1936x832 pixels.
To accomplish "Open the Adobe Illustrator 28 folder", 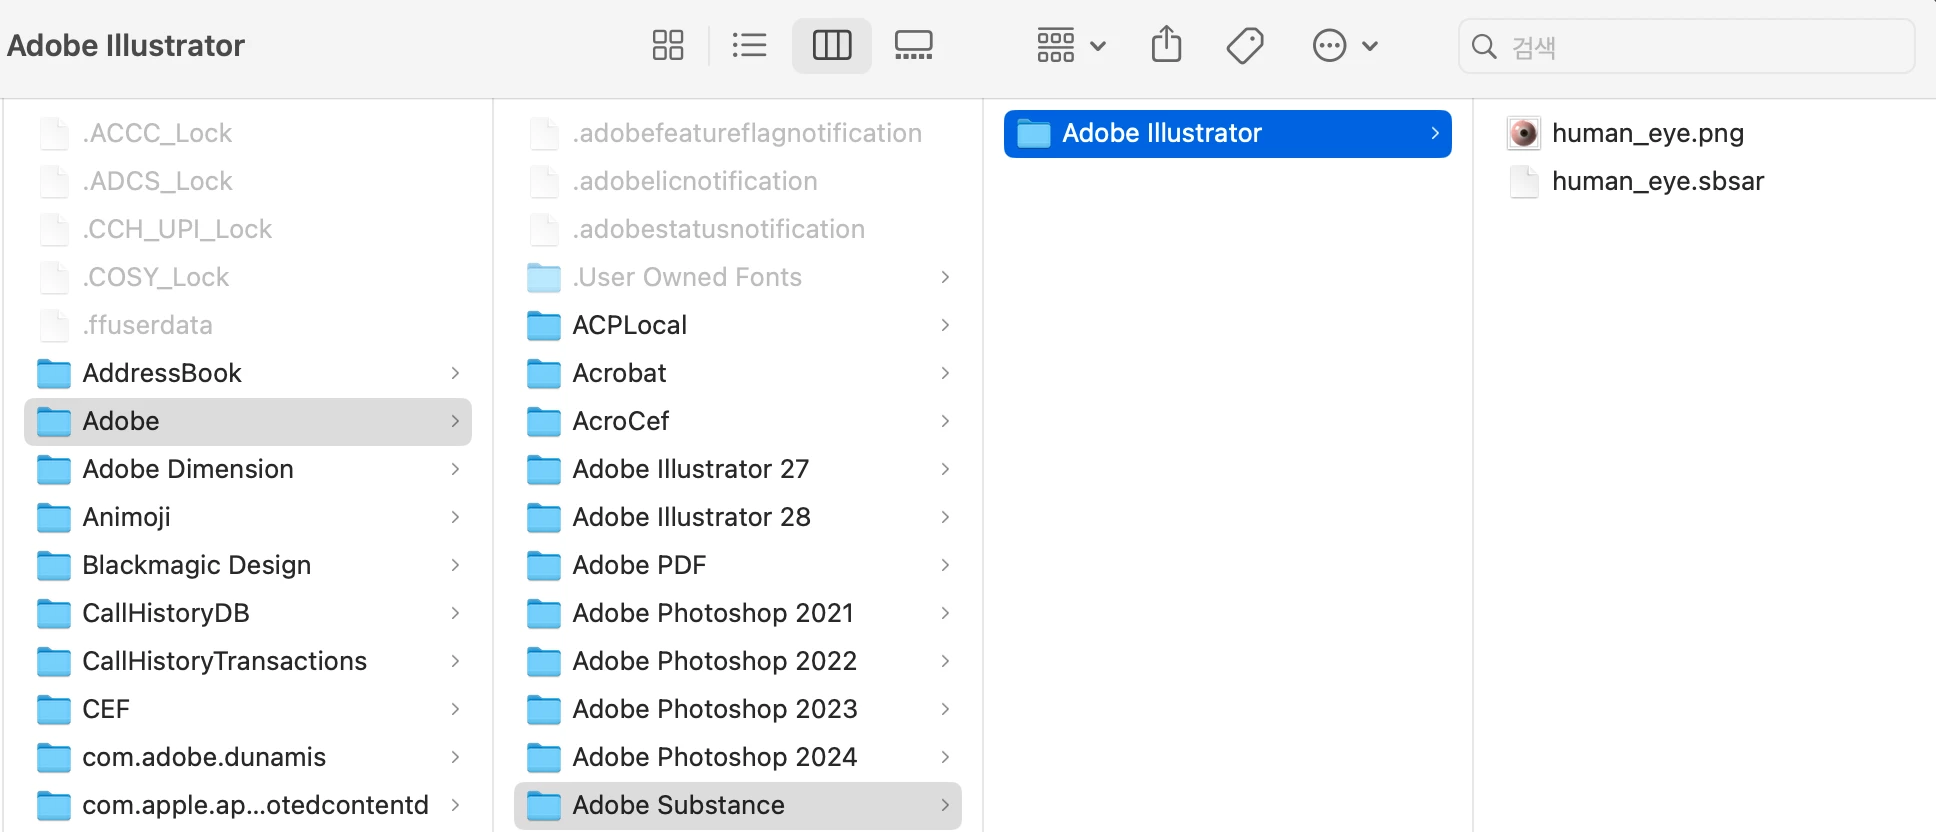I will coord(738,517).
